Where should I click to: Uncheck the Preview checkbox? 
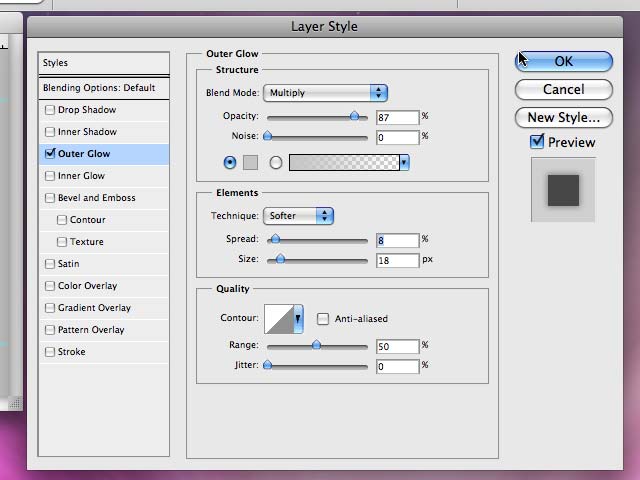point(538,143)
